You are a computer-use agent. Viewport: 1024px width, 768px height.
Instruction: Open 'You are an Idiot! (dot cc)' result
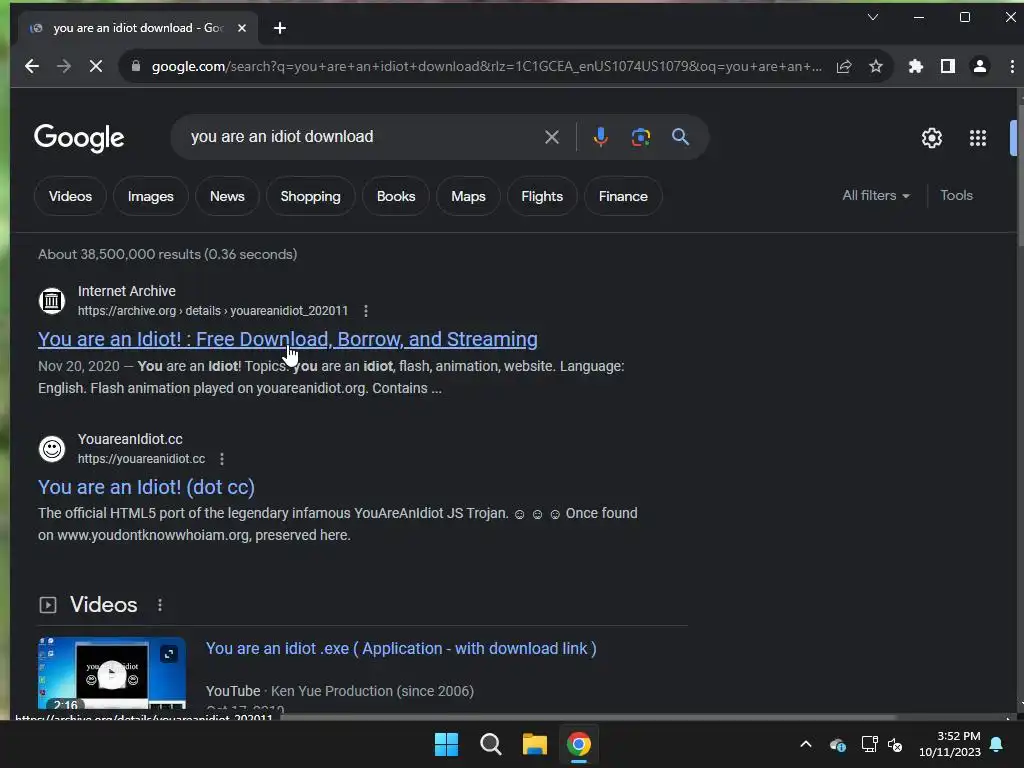(x=146, y=487)
